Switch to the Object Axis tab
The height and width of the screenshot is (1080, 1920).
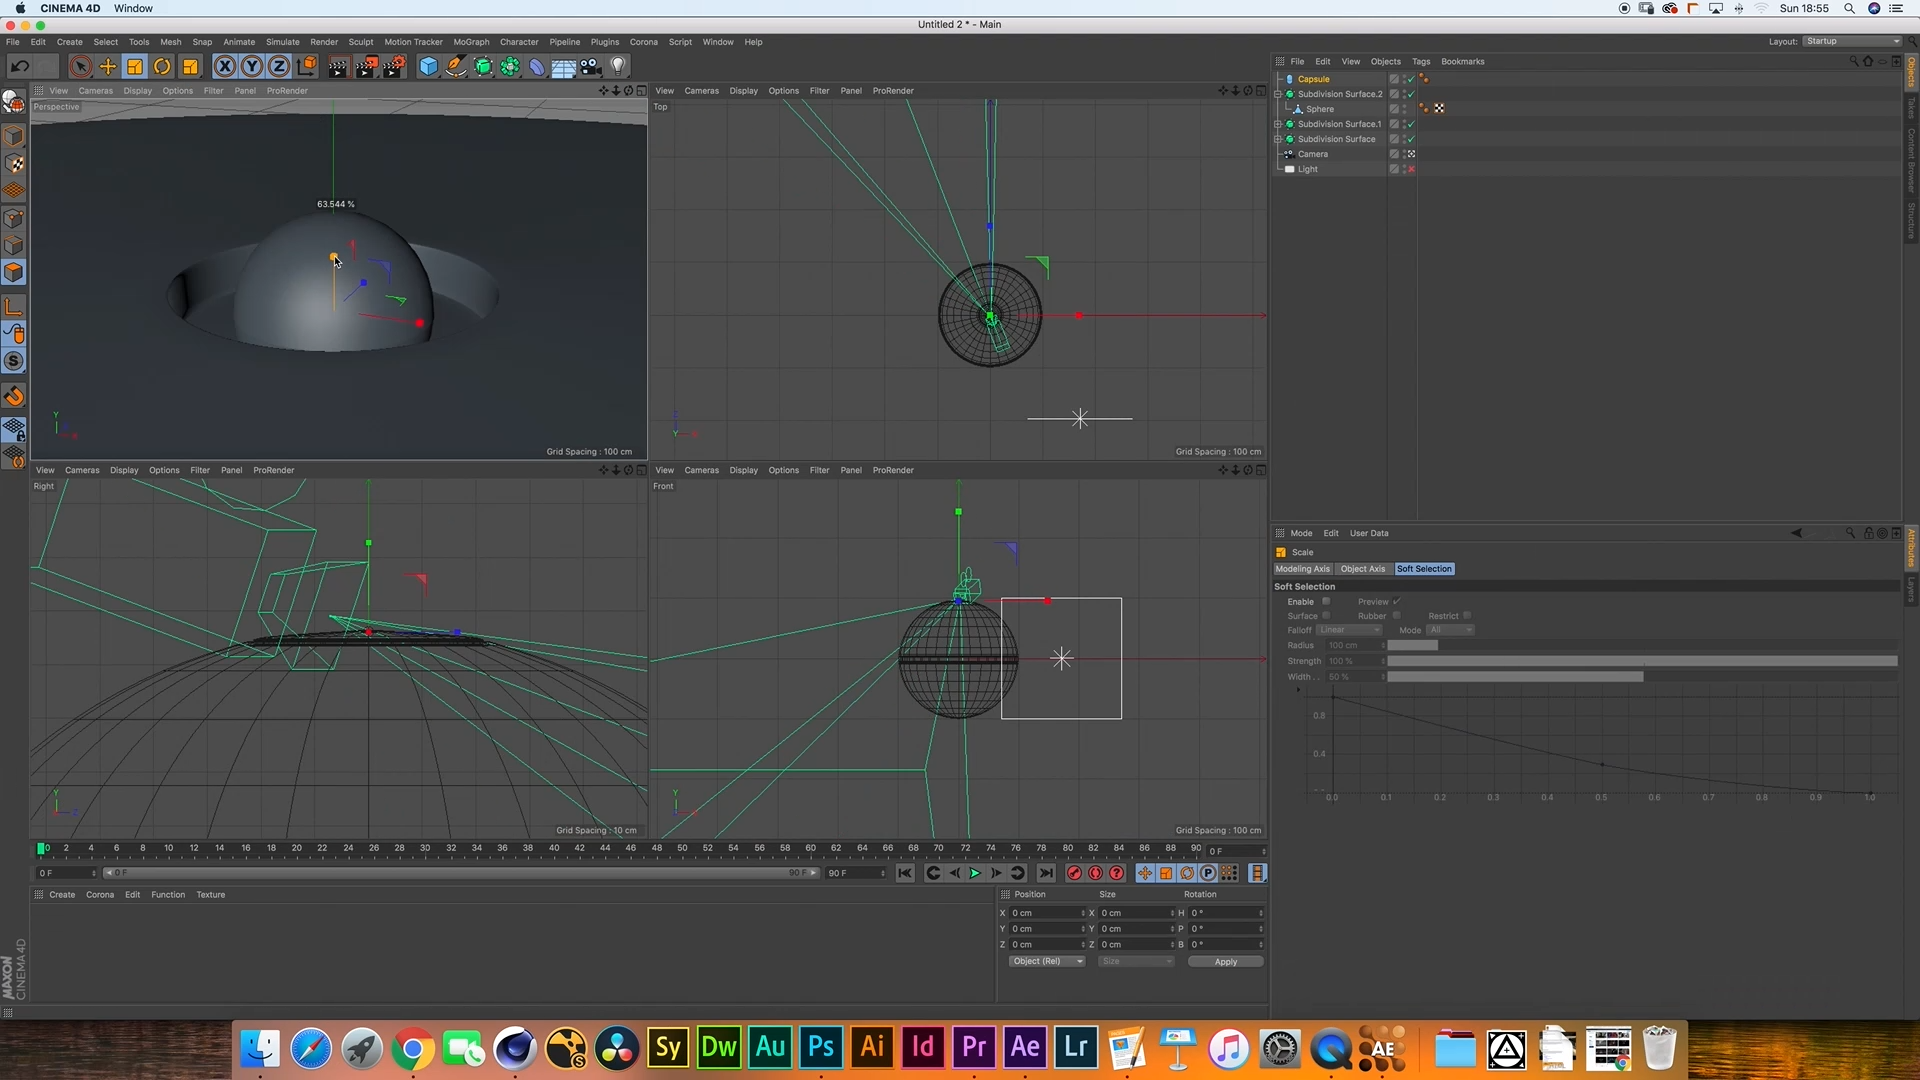pyautogui.click(x=1362, y=569)
